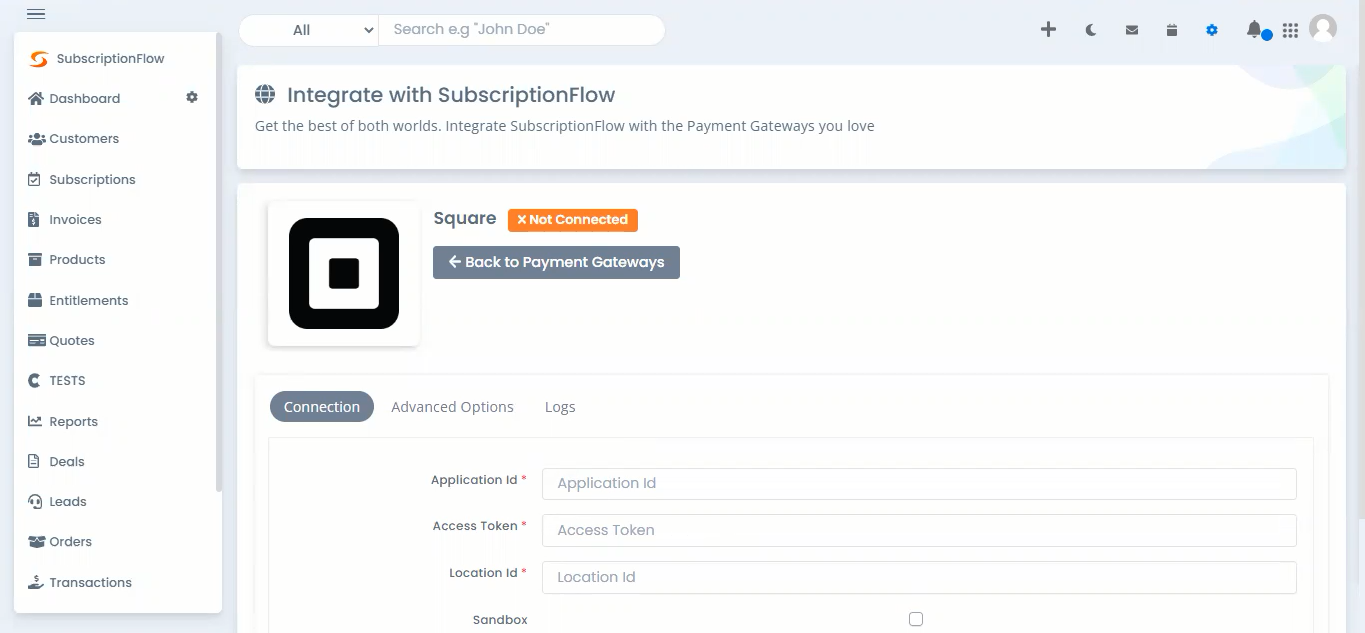1365x633 pixels.
Task: Click the Sandbox label text
Action: pyautogui.click(x=500, y=620)
